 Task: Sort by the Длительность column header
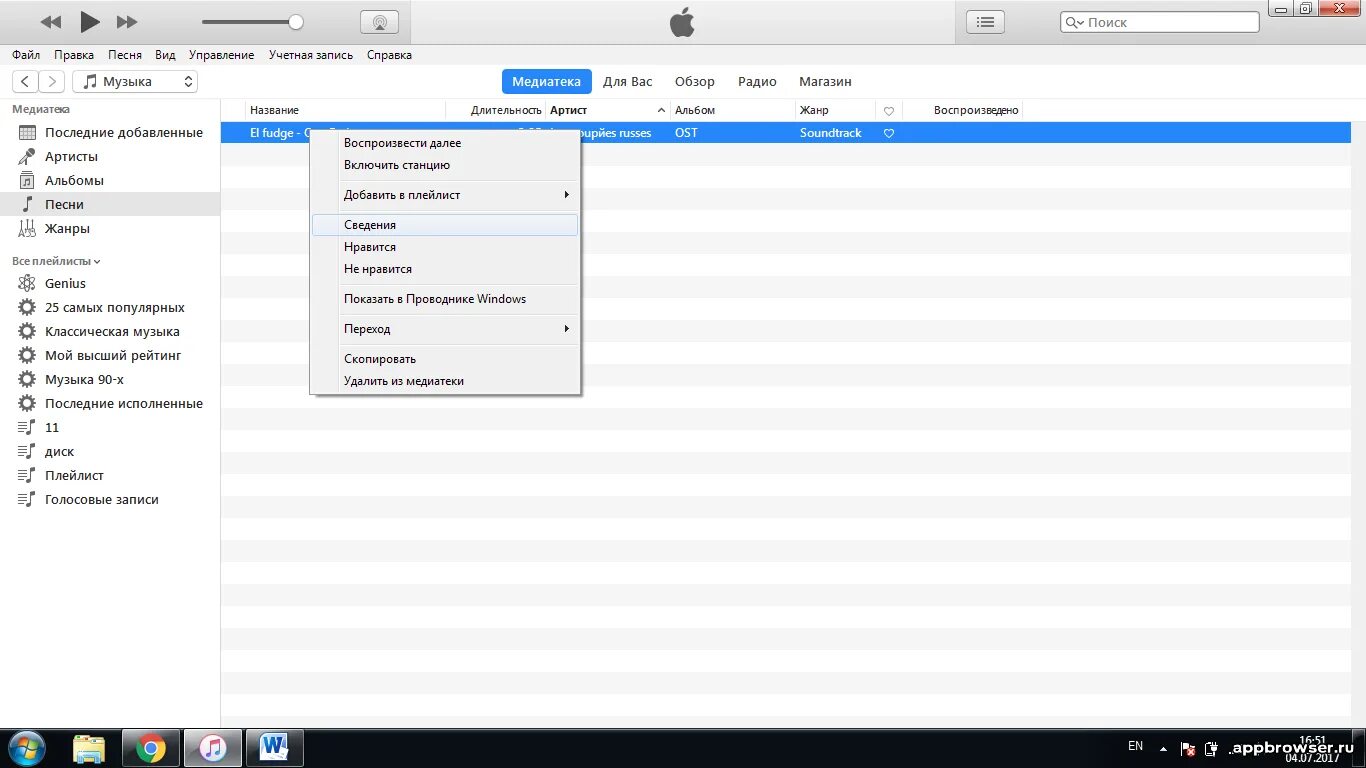(x=496, y=110)
